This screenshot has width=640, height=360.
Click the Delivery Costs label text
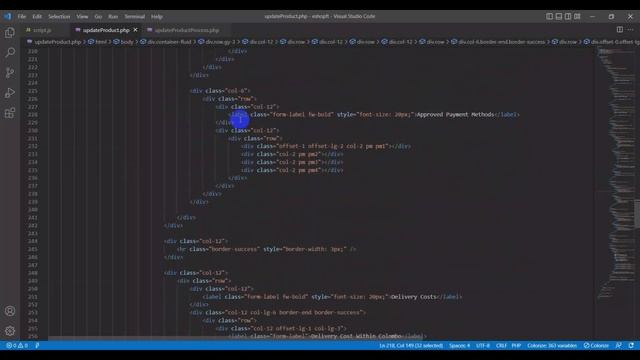[413, 297]
